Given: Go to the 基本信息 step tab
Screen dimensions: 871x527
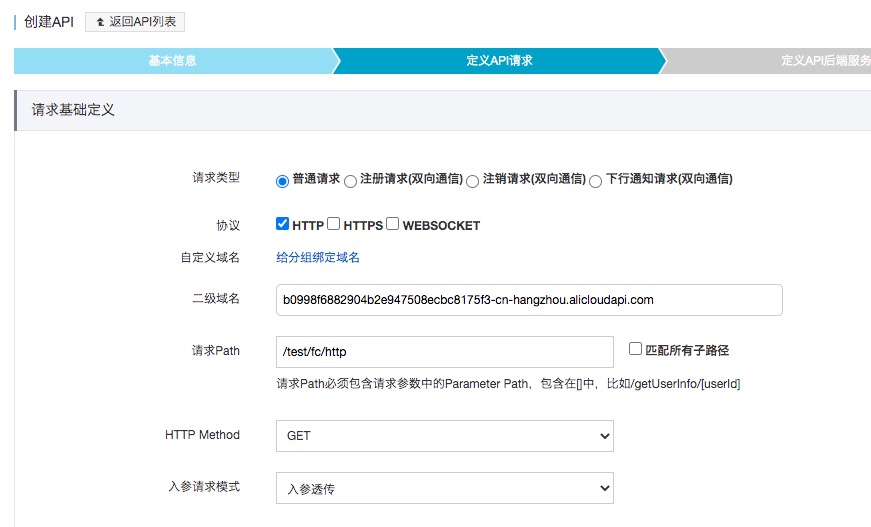Looking at the screenshot, I should tap(173, 61).
